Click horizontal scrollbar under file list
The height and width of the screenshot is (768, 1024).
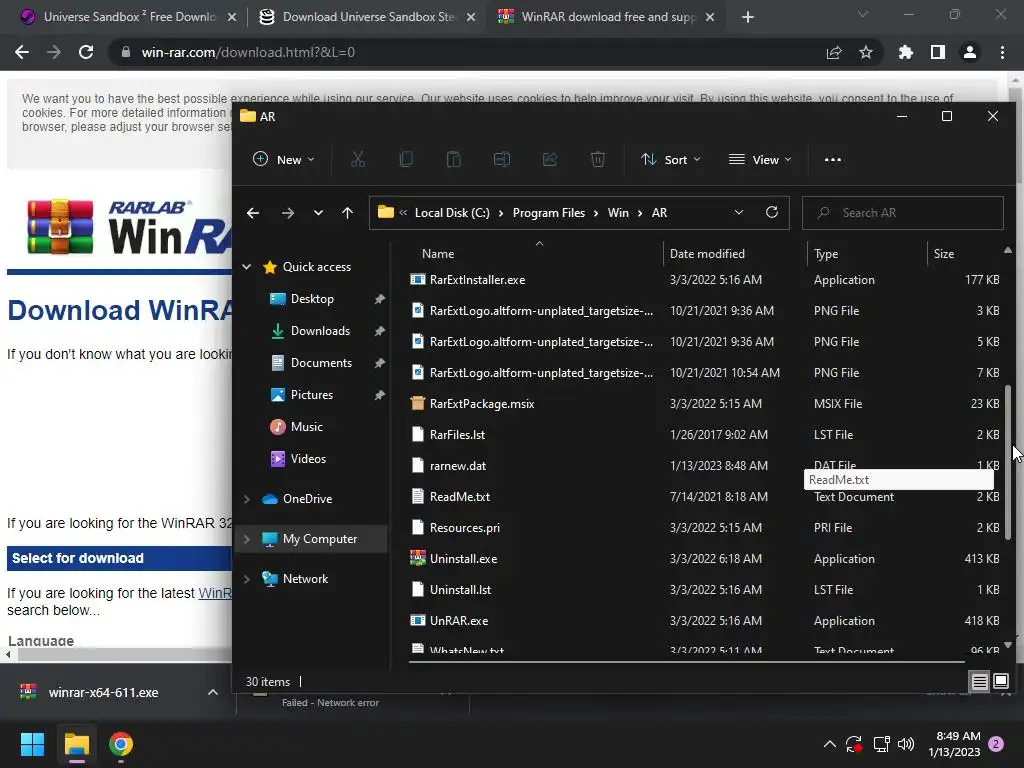(x=686, y=662)
